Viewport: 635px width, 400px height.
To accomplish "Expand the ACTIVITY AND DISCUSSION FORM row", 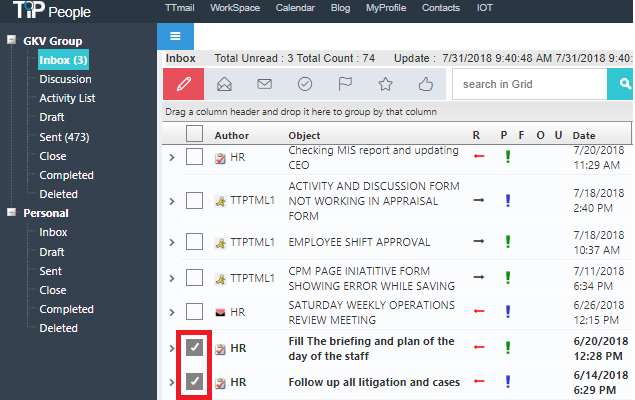I will (x=172, y=201).
